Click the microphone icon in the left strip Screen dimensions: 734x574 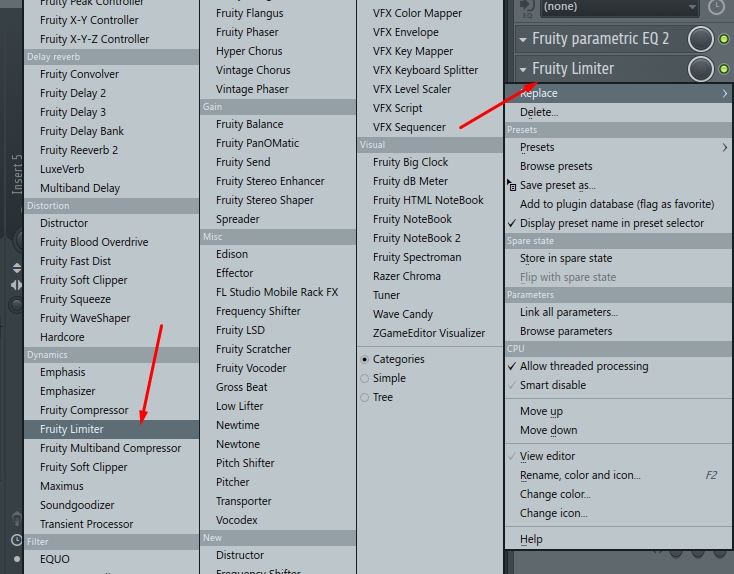coord(17,519)
